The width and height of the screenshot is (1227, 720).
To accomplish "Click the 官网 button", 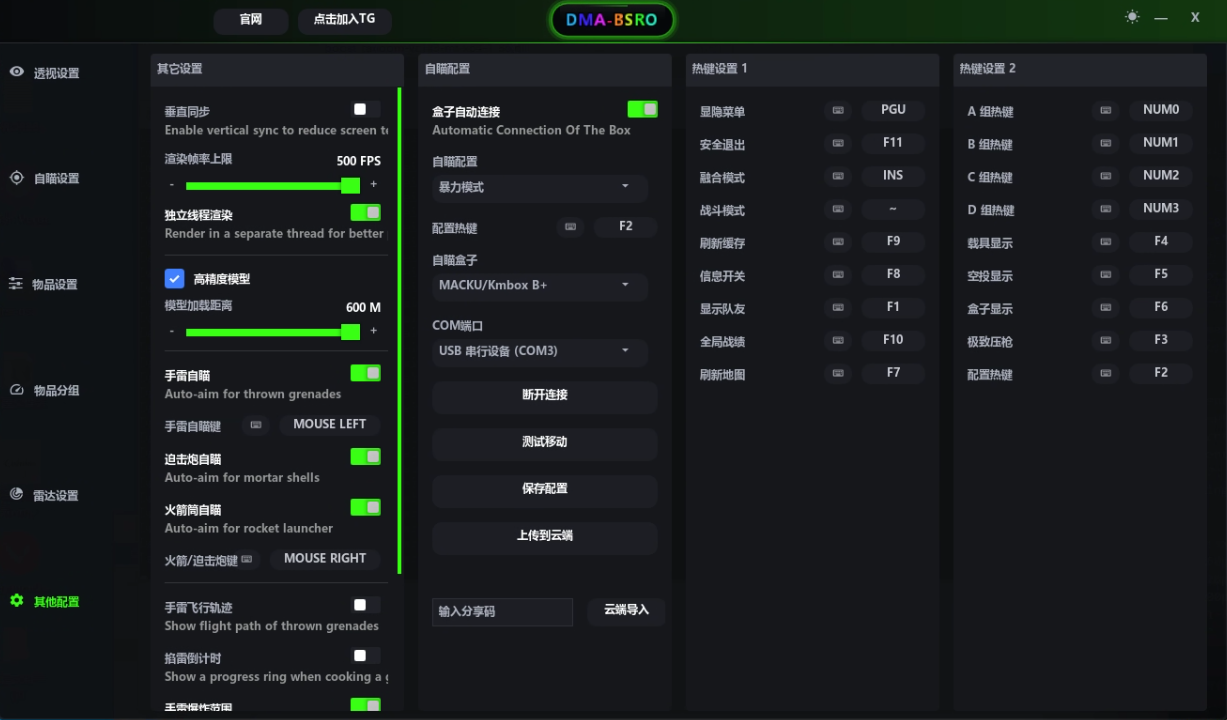I will 250,20.
